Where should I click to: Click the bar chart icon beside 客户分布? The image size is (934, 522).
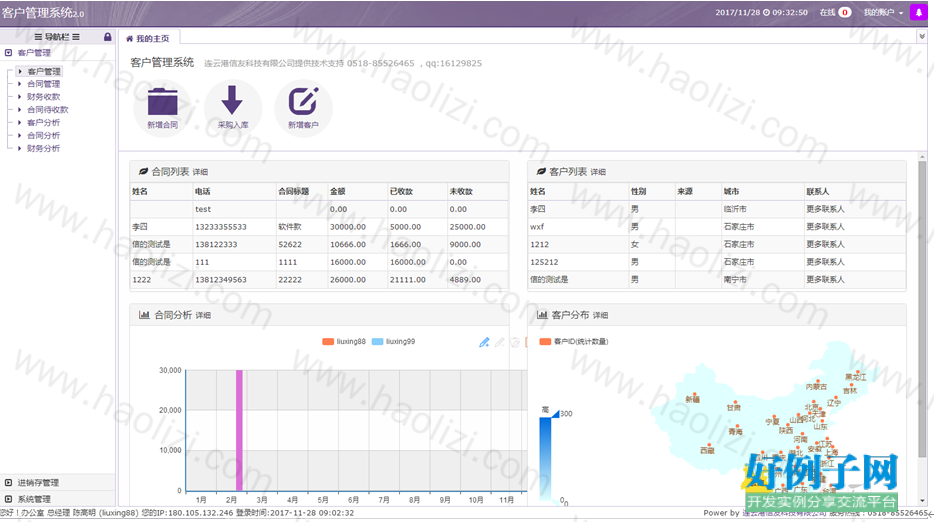click(x=542, y=315)
